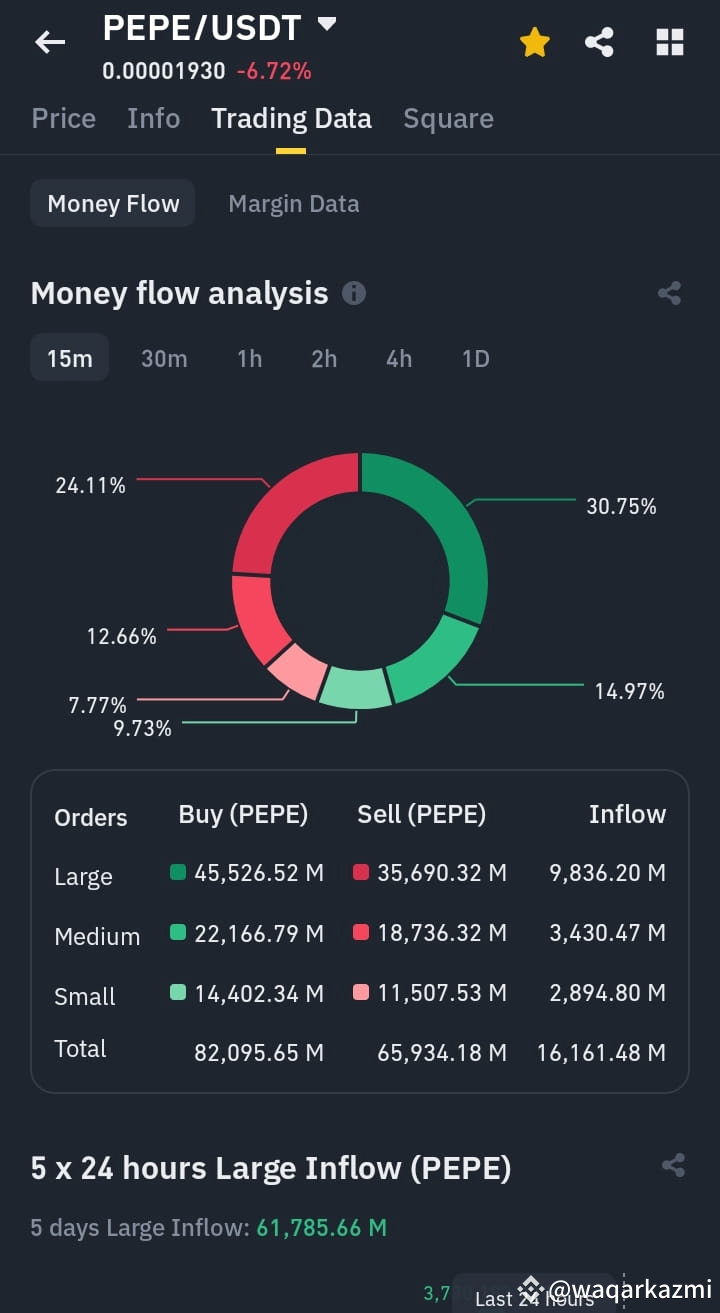
Task: Share the 5 x 24 hours Large Inflow section
Action: (x=673, y=1165)
